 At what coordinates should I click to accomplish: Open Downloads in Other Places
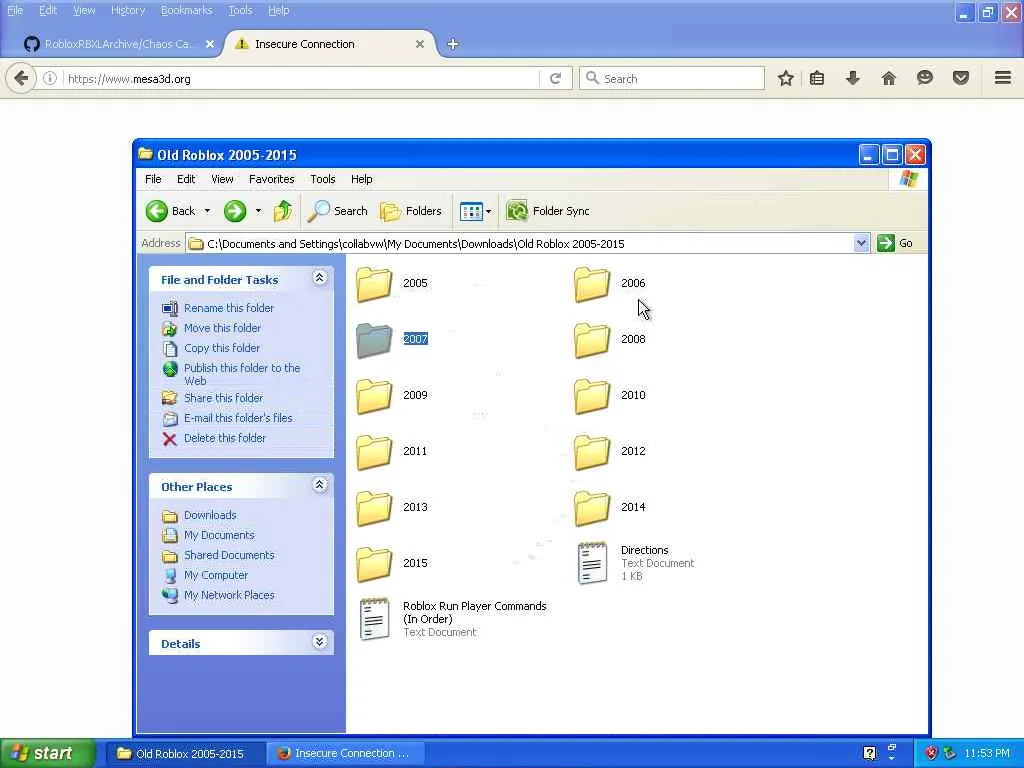tap(210, 515)
